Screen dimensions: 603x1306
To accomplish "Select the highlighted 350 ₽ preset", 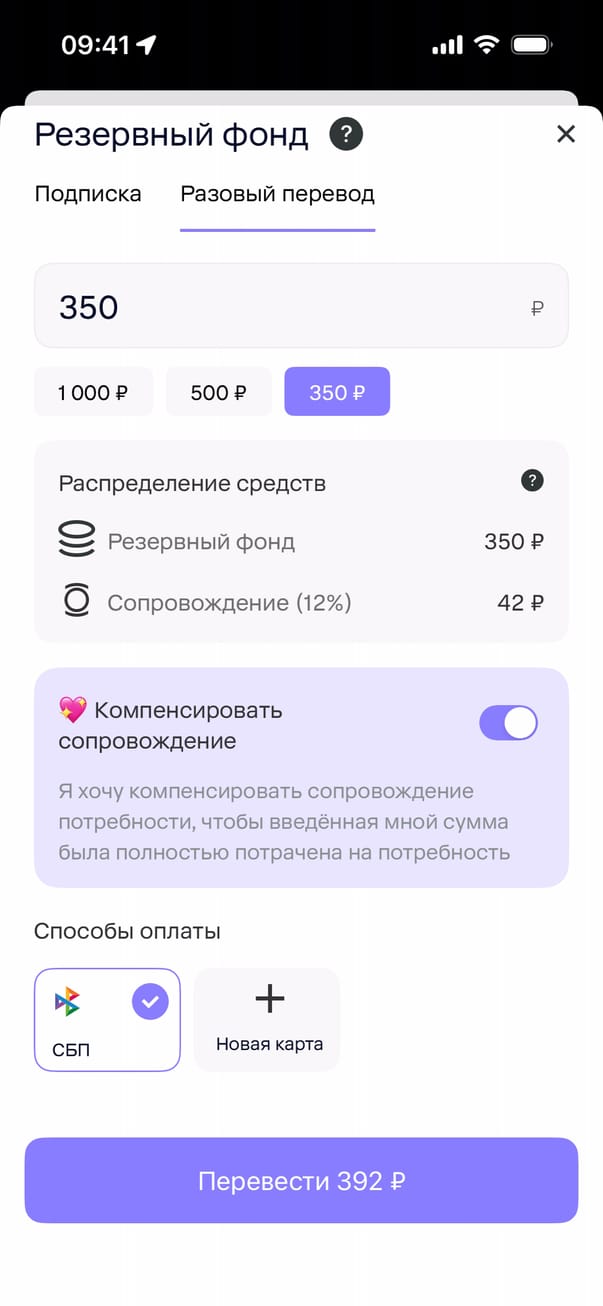I will [337, 392].
